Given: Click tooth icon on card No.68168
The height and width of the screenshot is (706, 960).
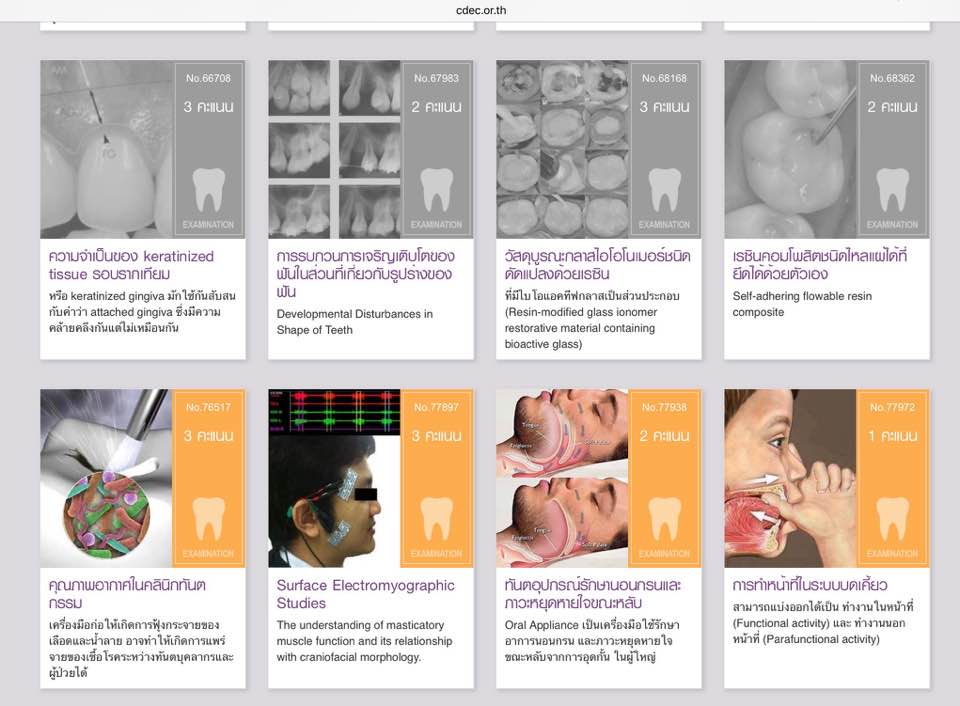Looking at the screenshot, I should pos(665,189).
